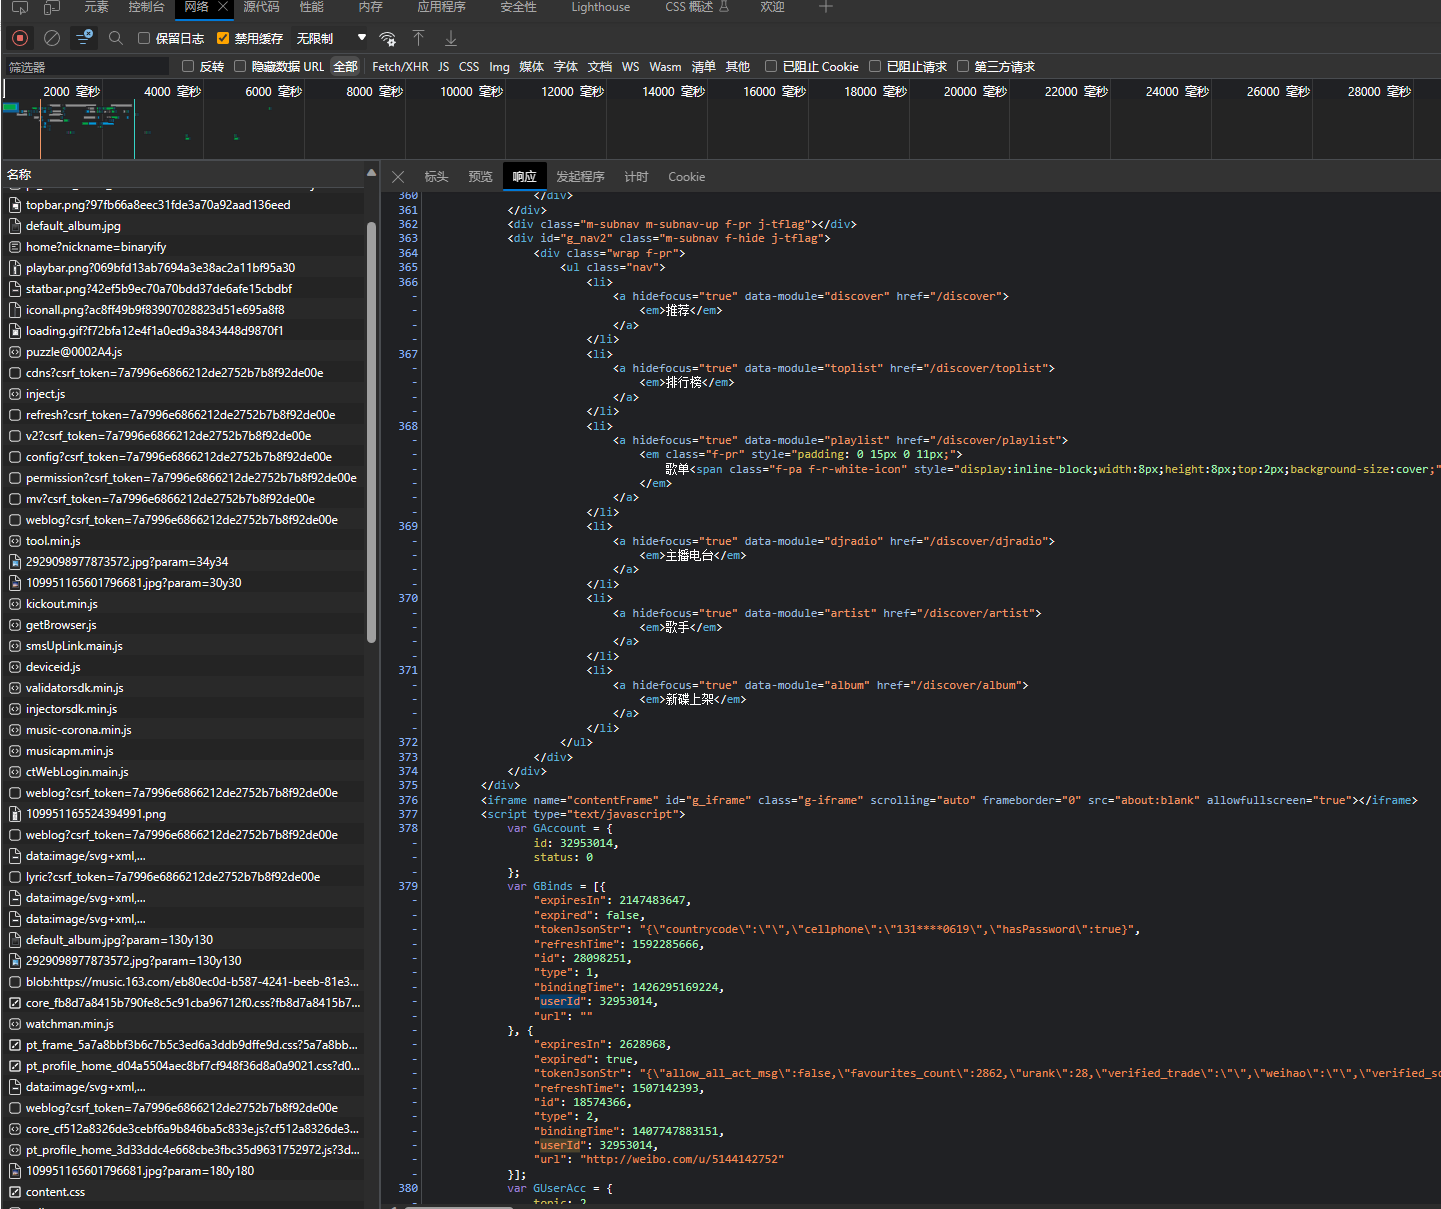Screen dimensions: 1441x1209
Task: Check the 隐藏数据 URL checkbox
Action: pyautogui.click(x=240, y=66)
